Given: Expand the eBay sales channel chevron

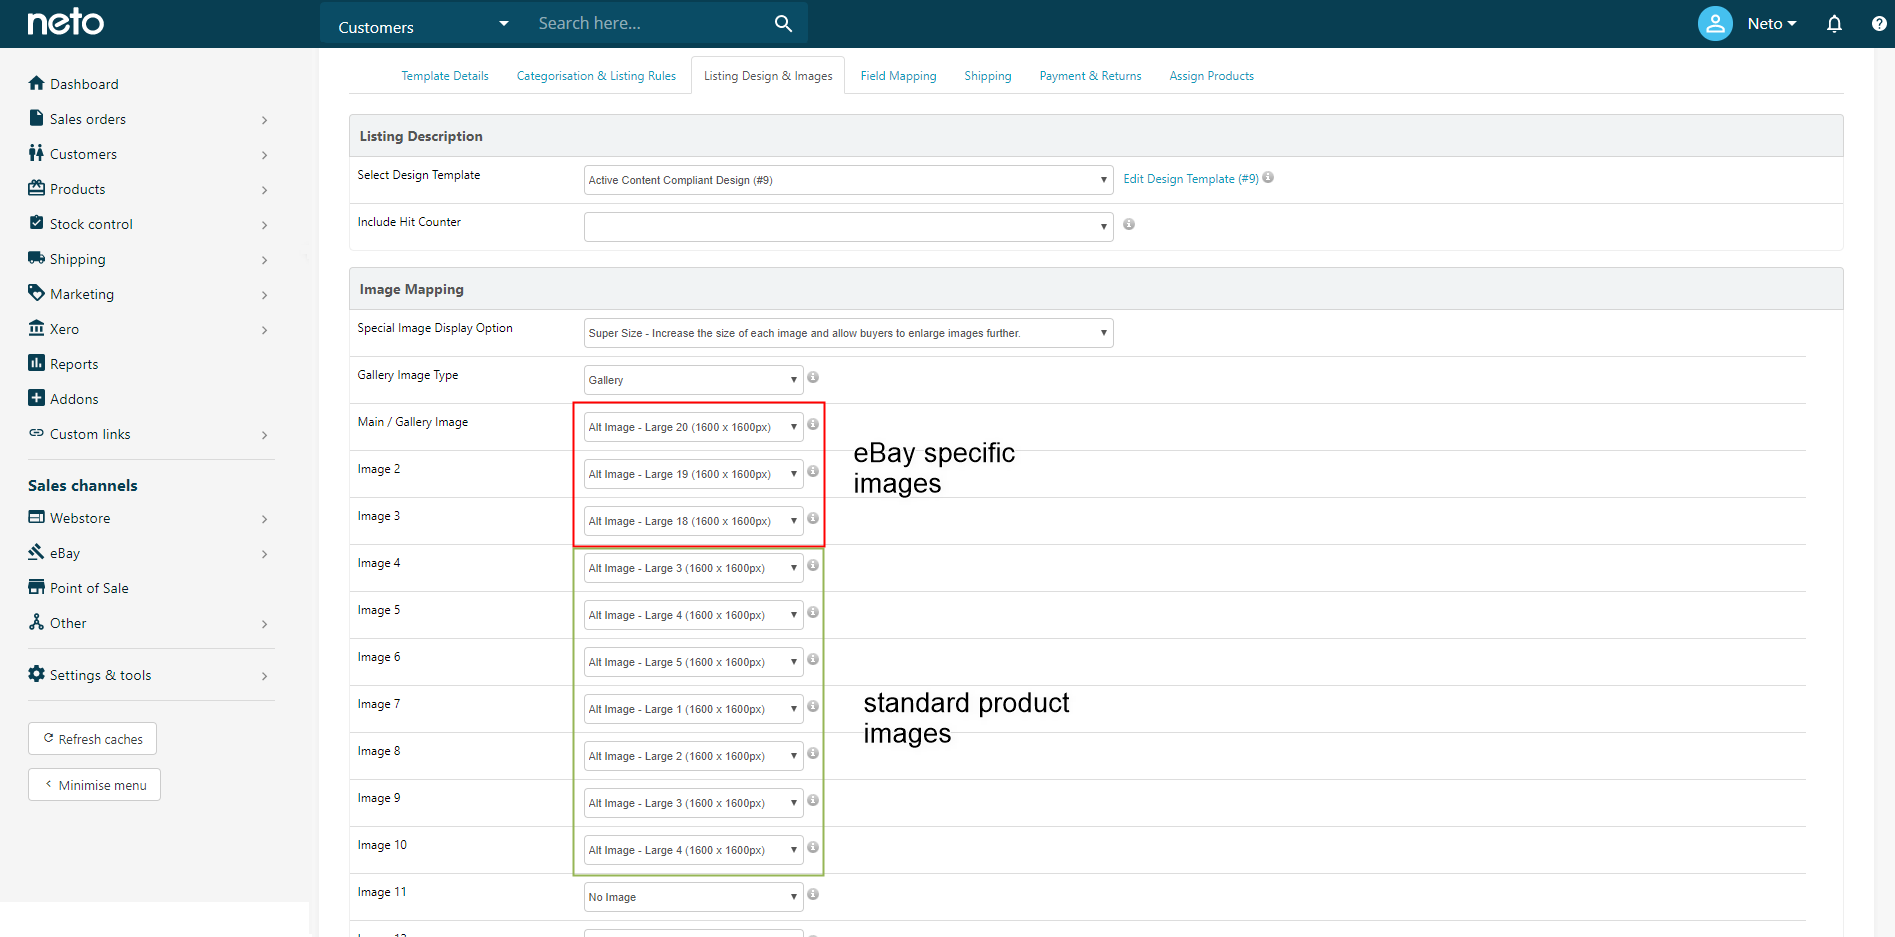Looking at the screenshot, I should pyautogui.click(x=264, y=554).
